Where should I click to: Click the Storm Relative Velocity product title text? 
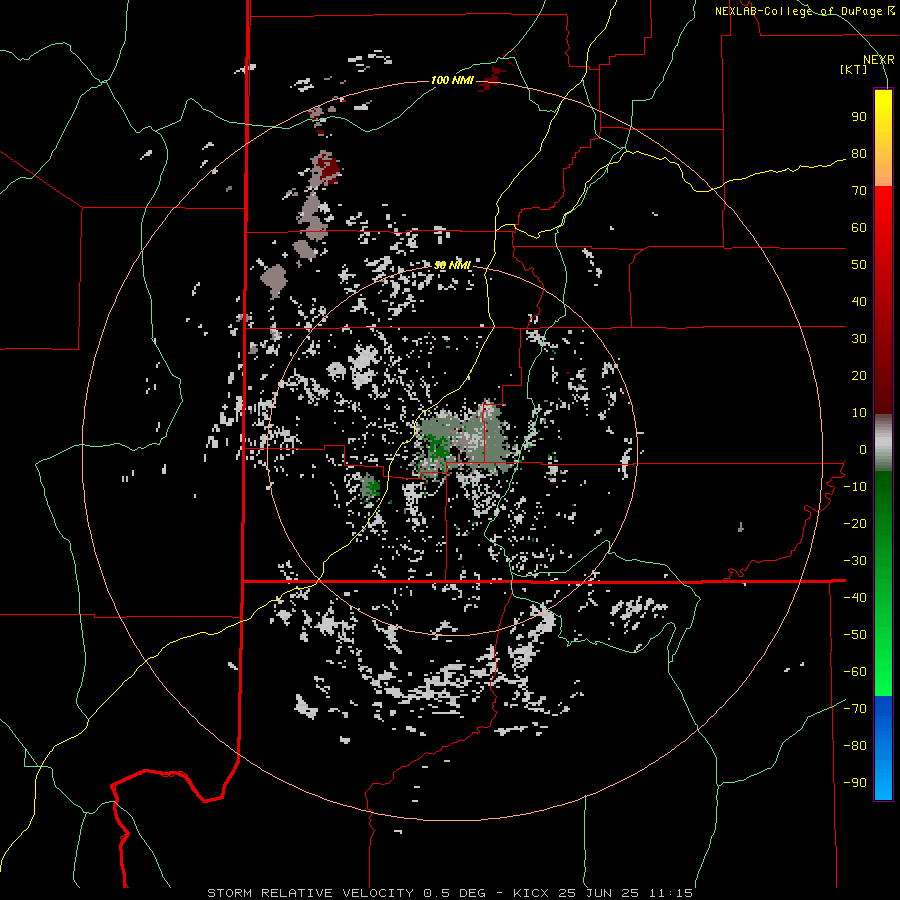(310, 893)
